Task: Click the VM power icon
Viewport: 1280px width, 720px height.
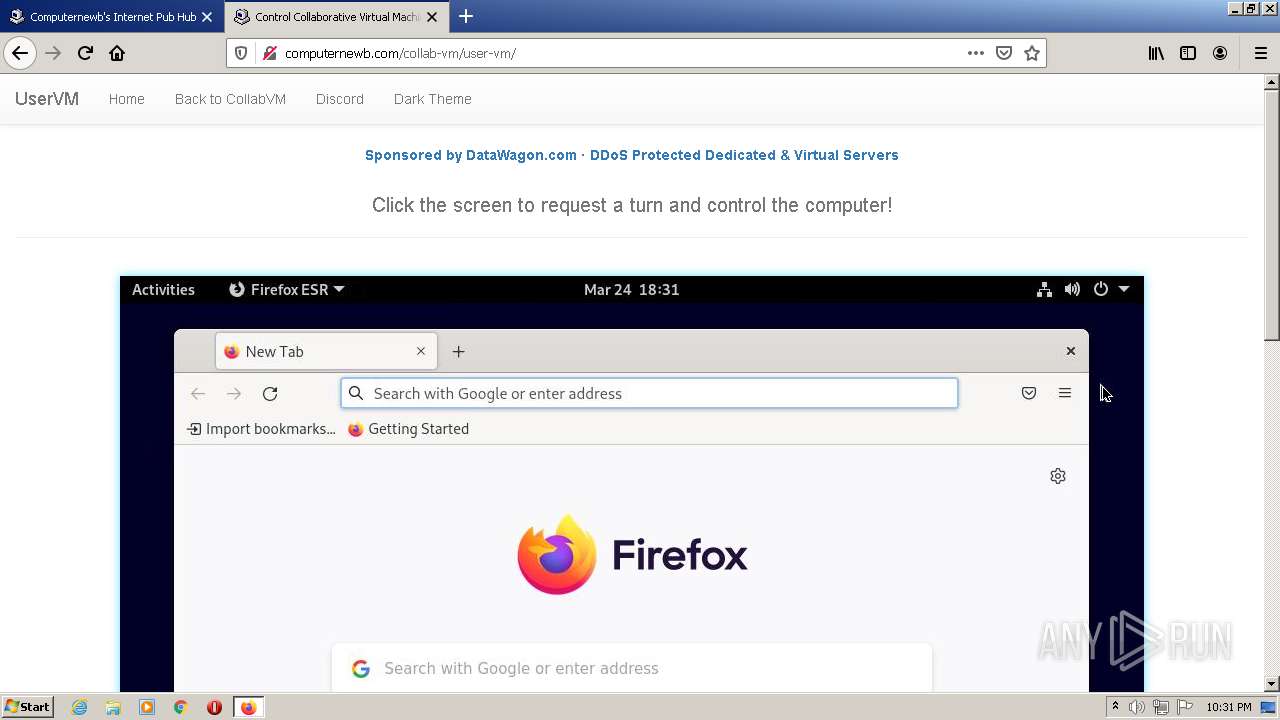Action: point(1101,289)
